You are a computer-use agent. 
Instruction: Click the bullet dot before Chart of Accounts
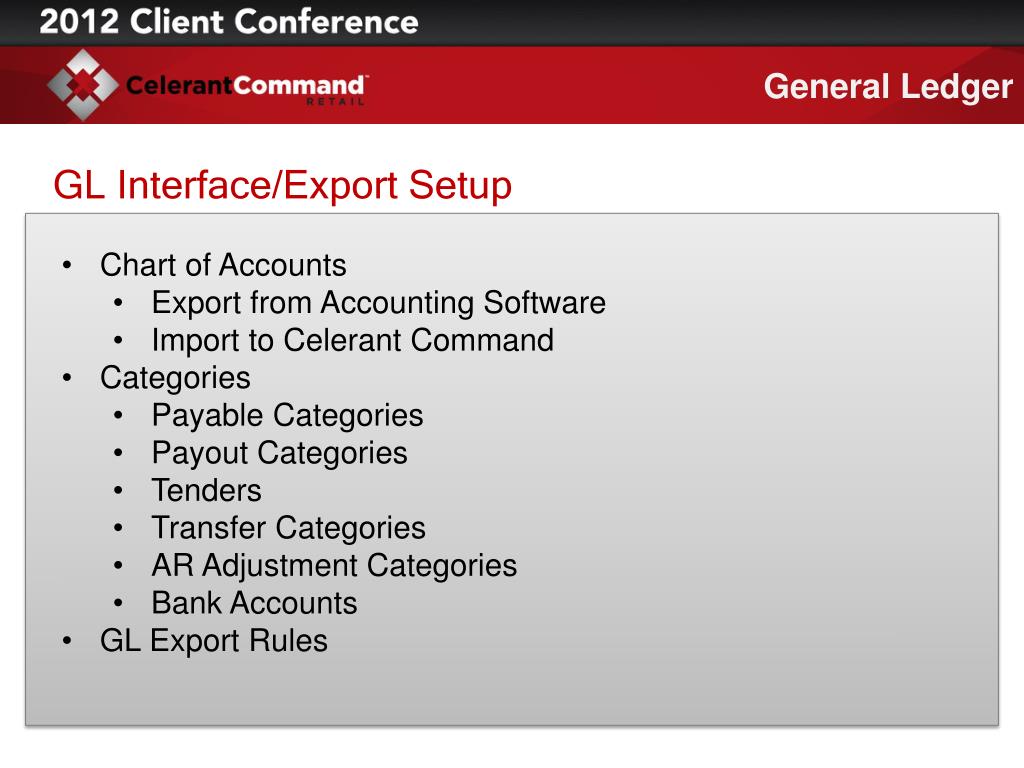pyautogui.click(x=67, y=265)
